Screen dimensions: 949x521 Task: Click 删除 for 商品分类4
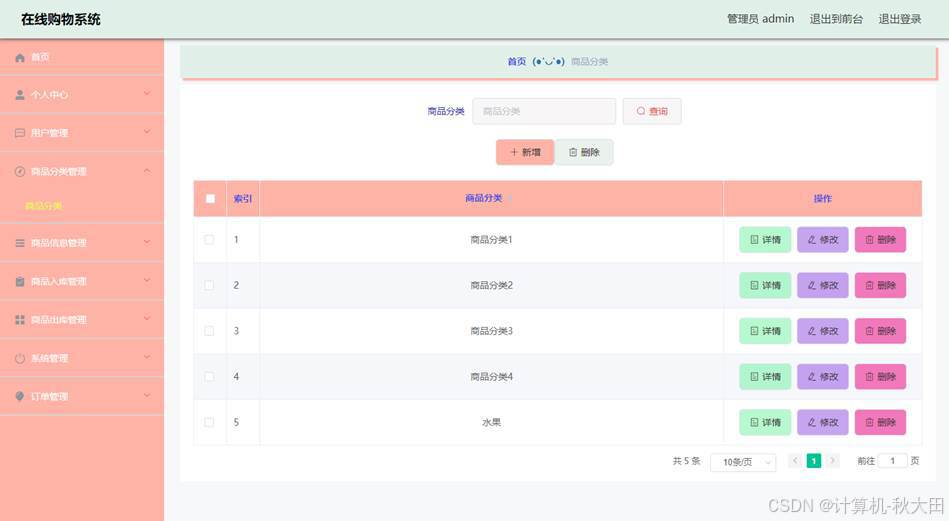(880, 377)
